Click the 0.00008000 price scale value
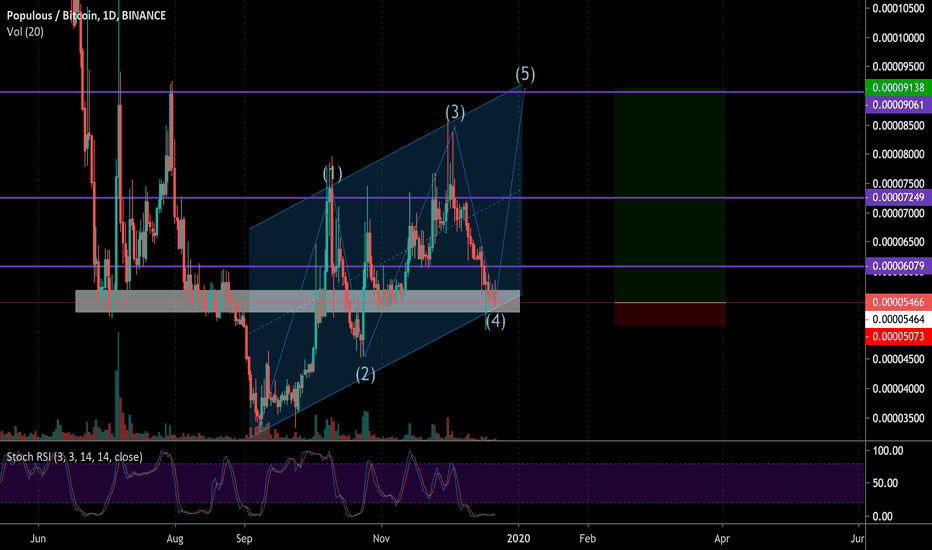932x550 pixels. click(x=898, y=154)
